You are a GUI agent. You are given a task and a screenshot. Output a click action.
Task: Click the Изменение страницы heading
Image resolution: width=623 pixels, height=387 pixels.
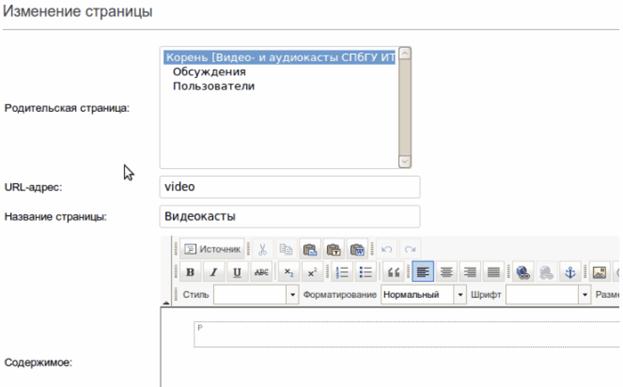(x=78, y=11)
